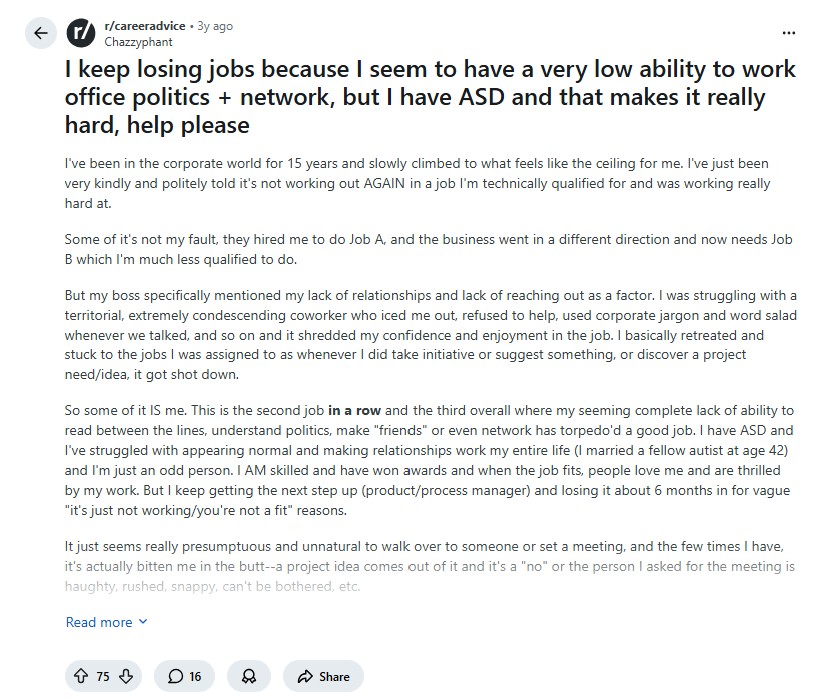Click the comment bubble icon
This screenshot has height=700, width=815.
[174, 676]
